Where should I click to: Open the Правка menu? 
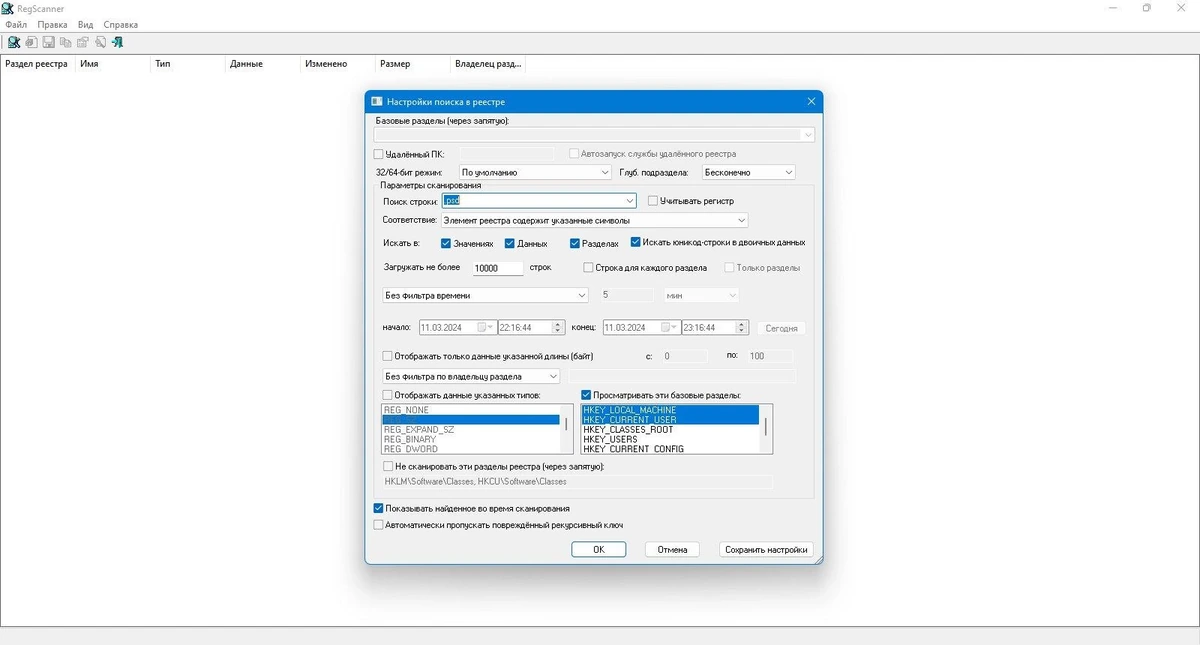click(x=52, y=24)
